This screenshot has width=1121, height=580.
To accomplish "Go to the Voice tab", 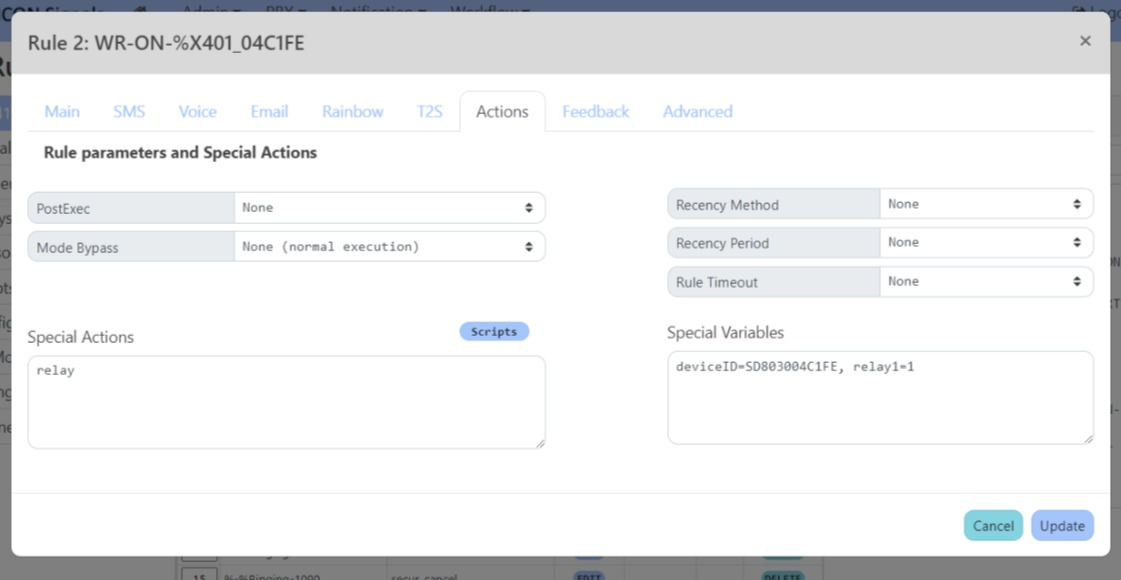I will 197,112.
